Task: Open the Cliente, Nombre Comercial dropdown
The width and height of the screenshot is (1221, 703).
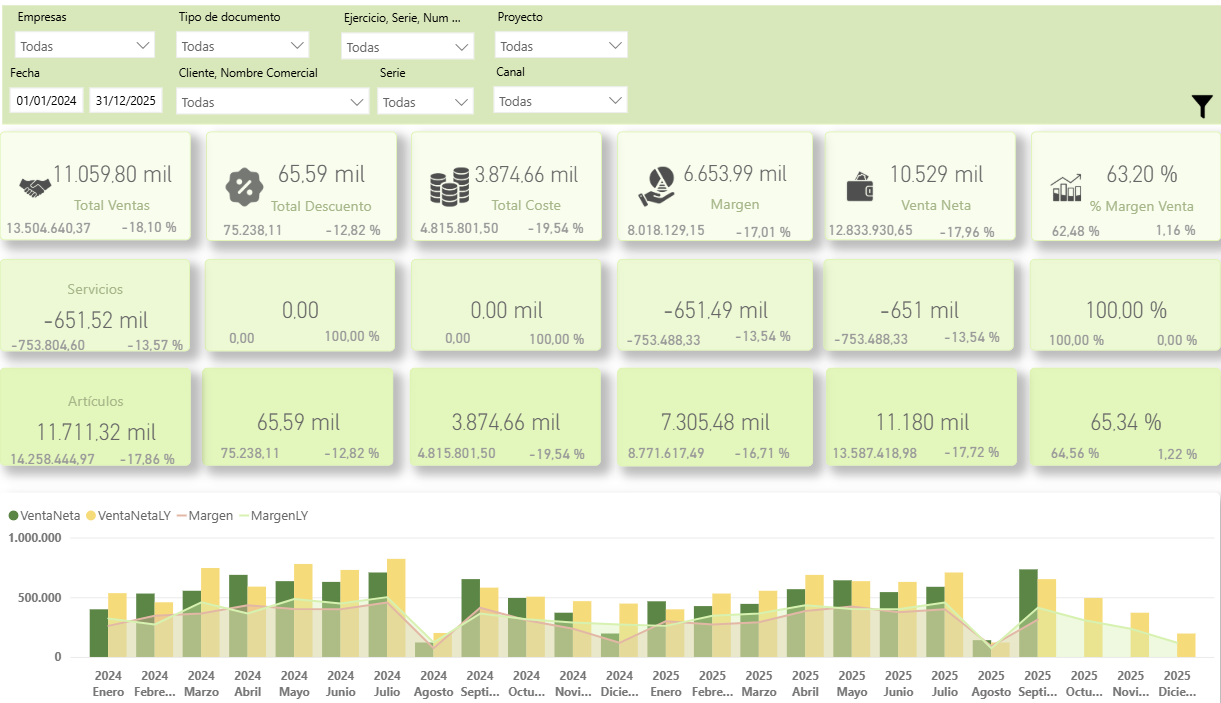Action: (272, 102)
